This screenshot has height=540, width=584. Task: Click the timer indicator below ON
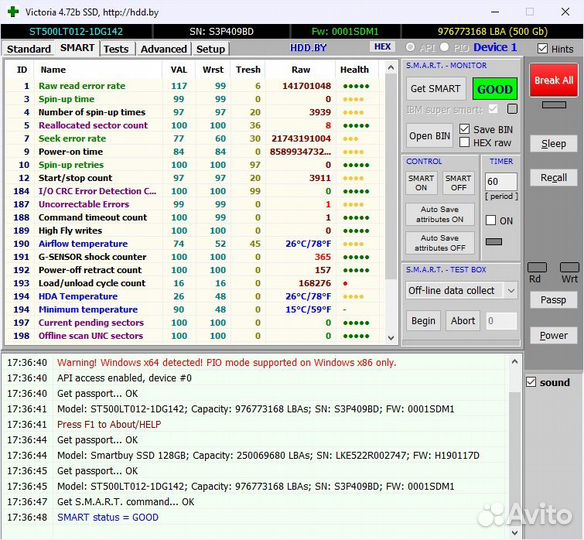(494, 242)
